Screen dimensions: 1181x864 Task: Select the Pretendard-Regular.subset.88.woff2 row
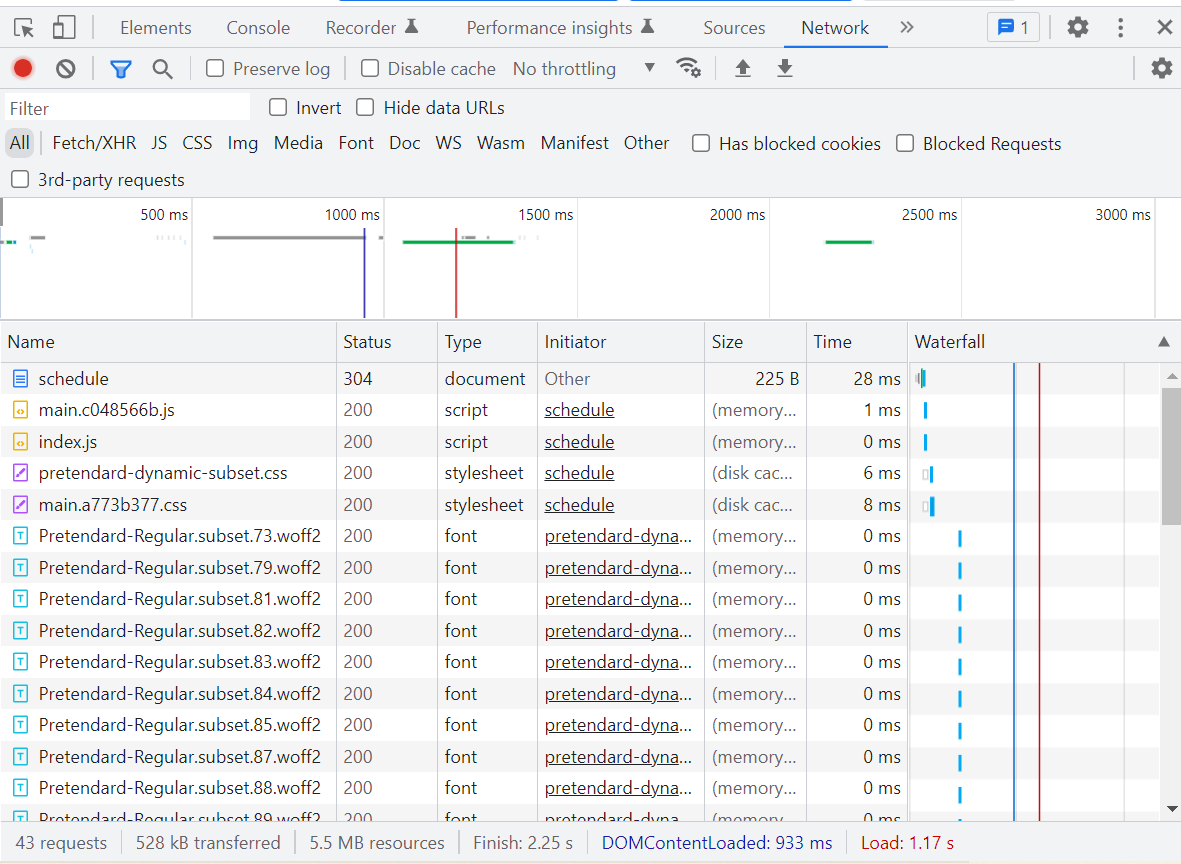tap(579, 788)
